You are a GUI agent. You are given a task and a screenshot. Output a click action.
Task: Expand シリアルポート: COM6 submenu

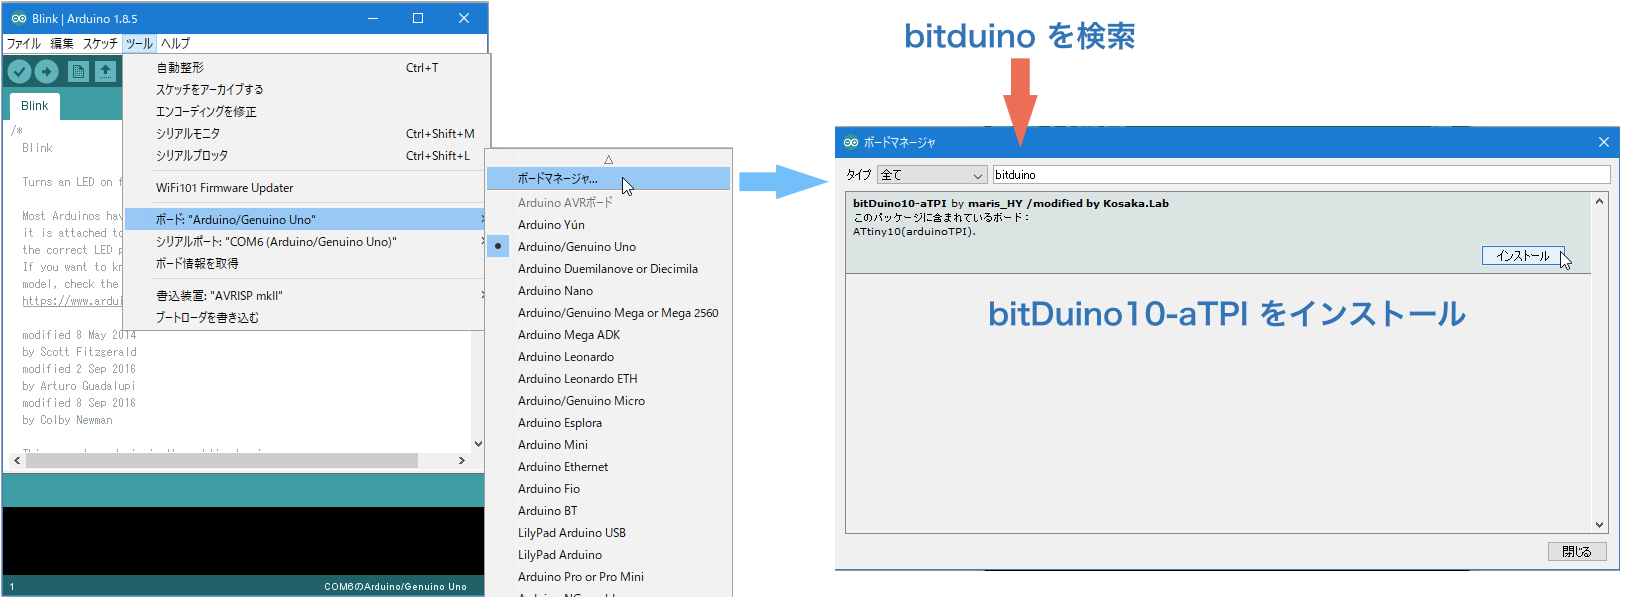[306, 242]
